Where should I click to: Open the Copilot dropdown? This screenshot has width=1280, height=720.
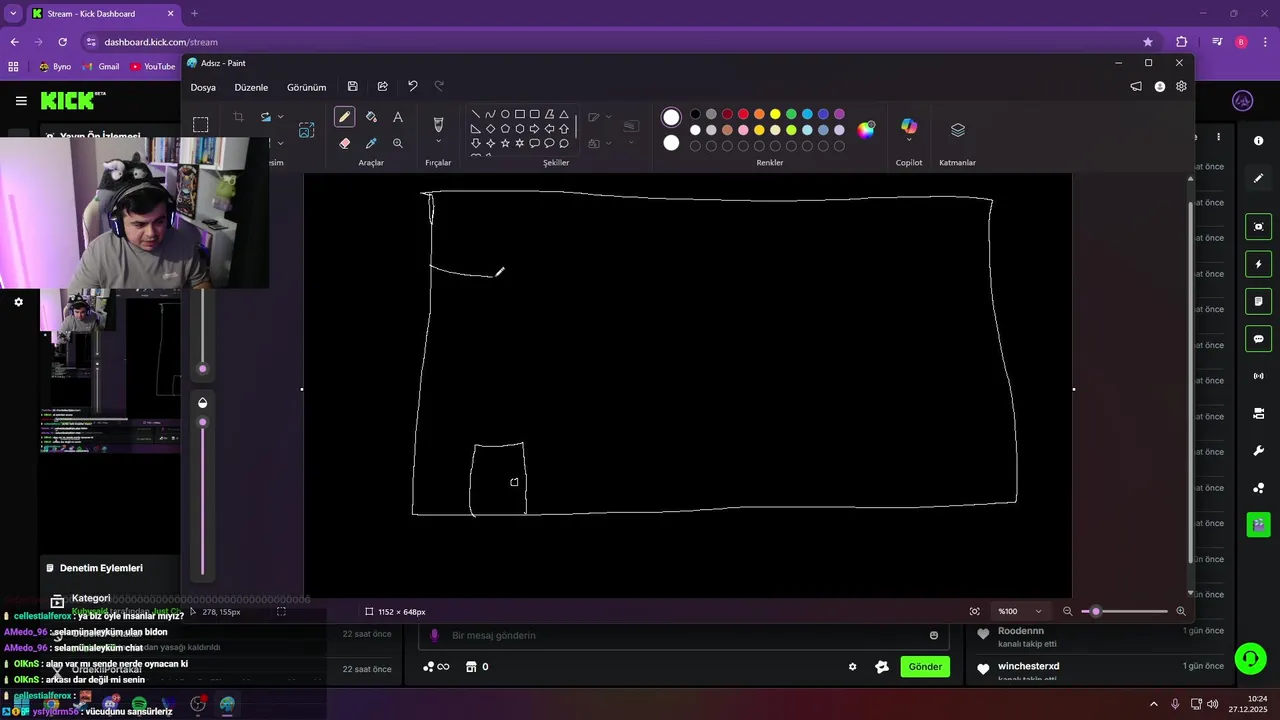(x=909, y=140)
